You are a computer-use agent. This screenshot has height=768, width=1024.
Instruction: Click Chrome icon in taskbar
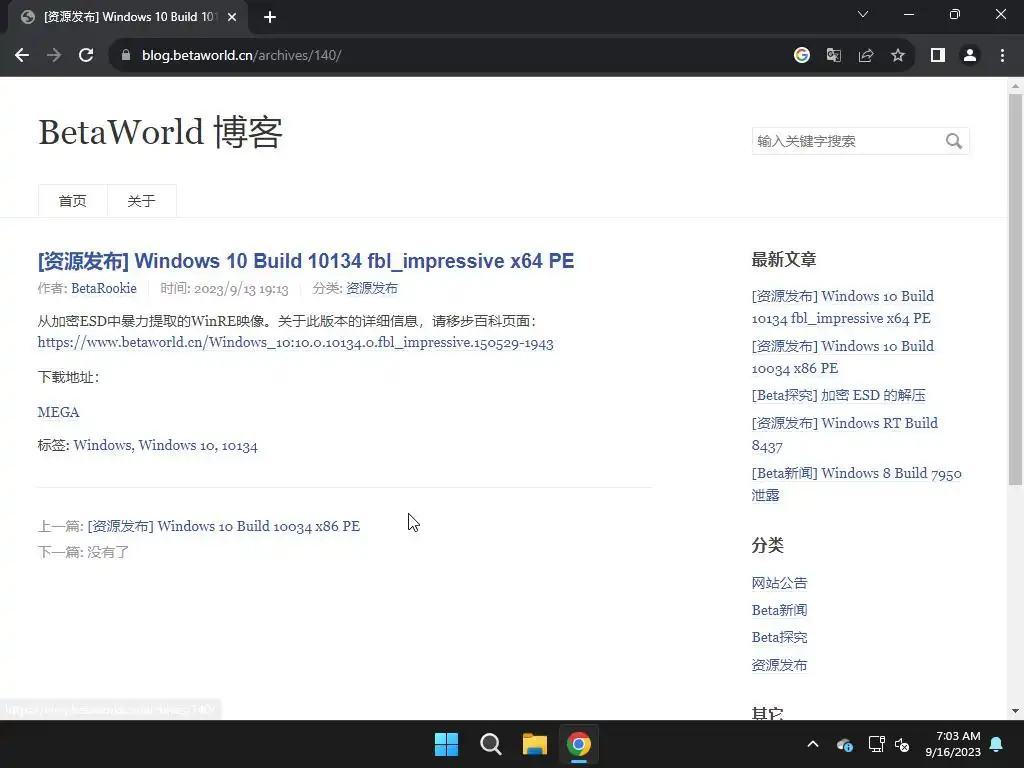click(579, 744)
